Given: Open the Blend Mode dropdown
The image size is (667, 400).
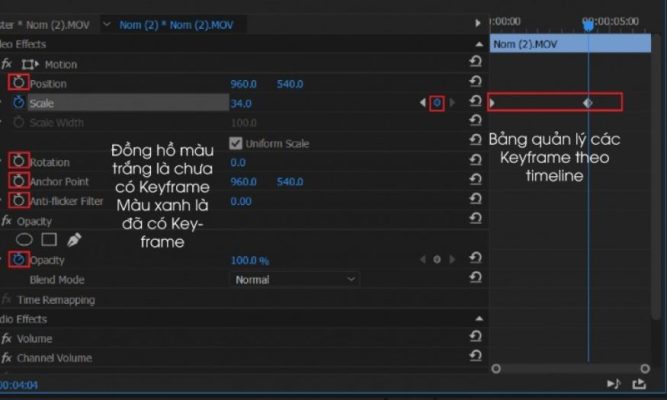Looking at the screenshot, I should pyautogui.click(x=294, y=280).
